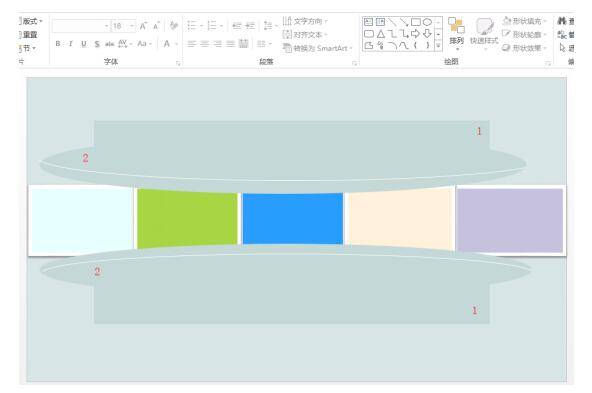Image resolution: width=592 pixels, height=393 pixels.
Task: Select the right brace shape
Action: [427, 46]
